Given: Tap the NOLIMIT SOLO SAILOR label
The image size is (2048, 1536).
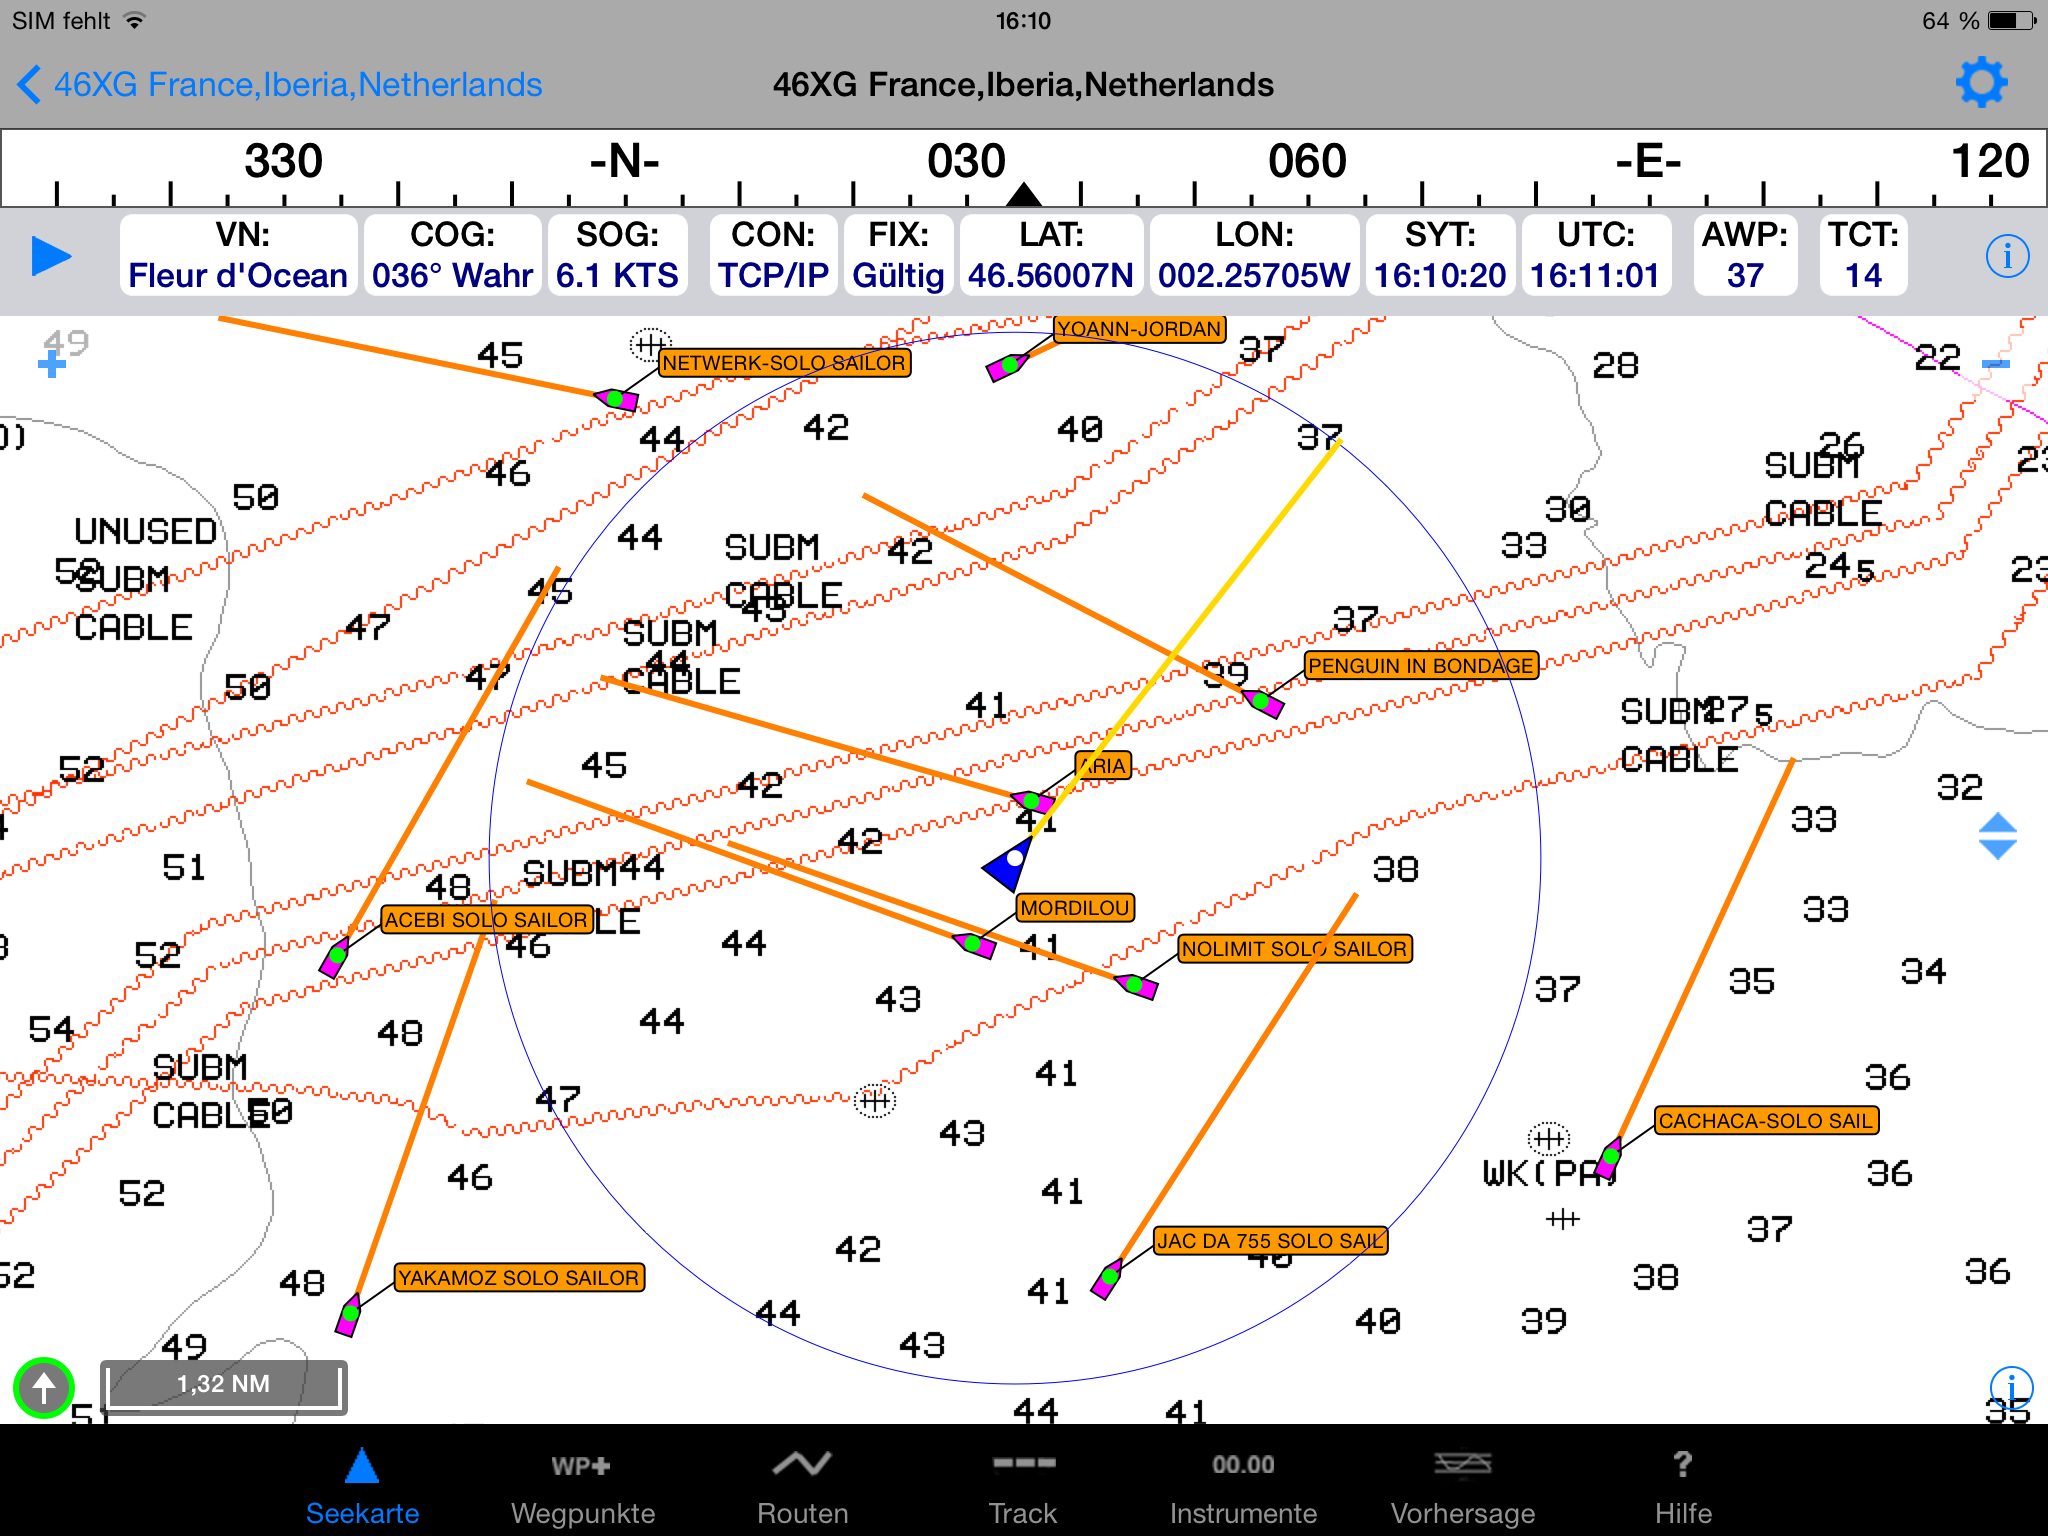Looking at the screenshot, I should [x=1294, y=949].
